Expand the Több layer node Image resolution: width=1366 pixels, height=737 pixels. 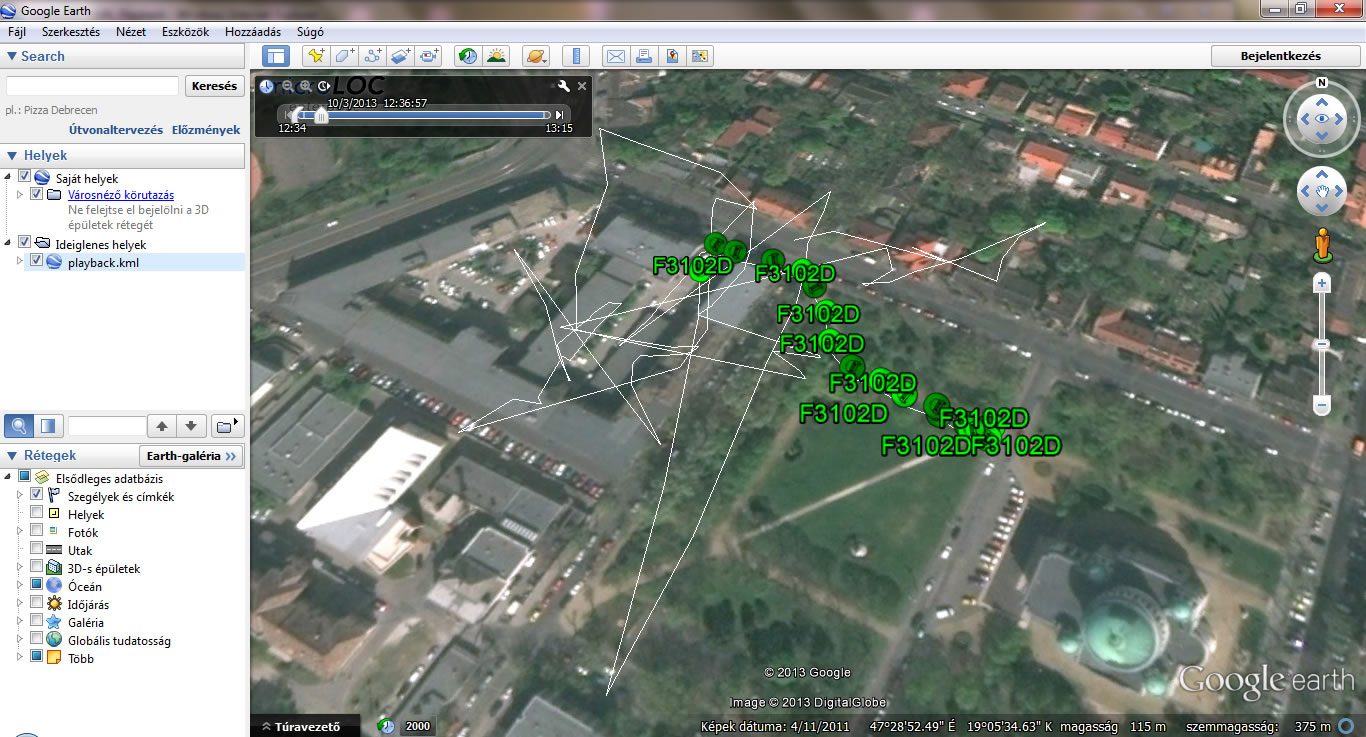20,657
